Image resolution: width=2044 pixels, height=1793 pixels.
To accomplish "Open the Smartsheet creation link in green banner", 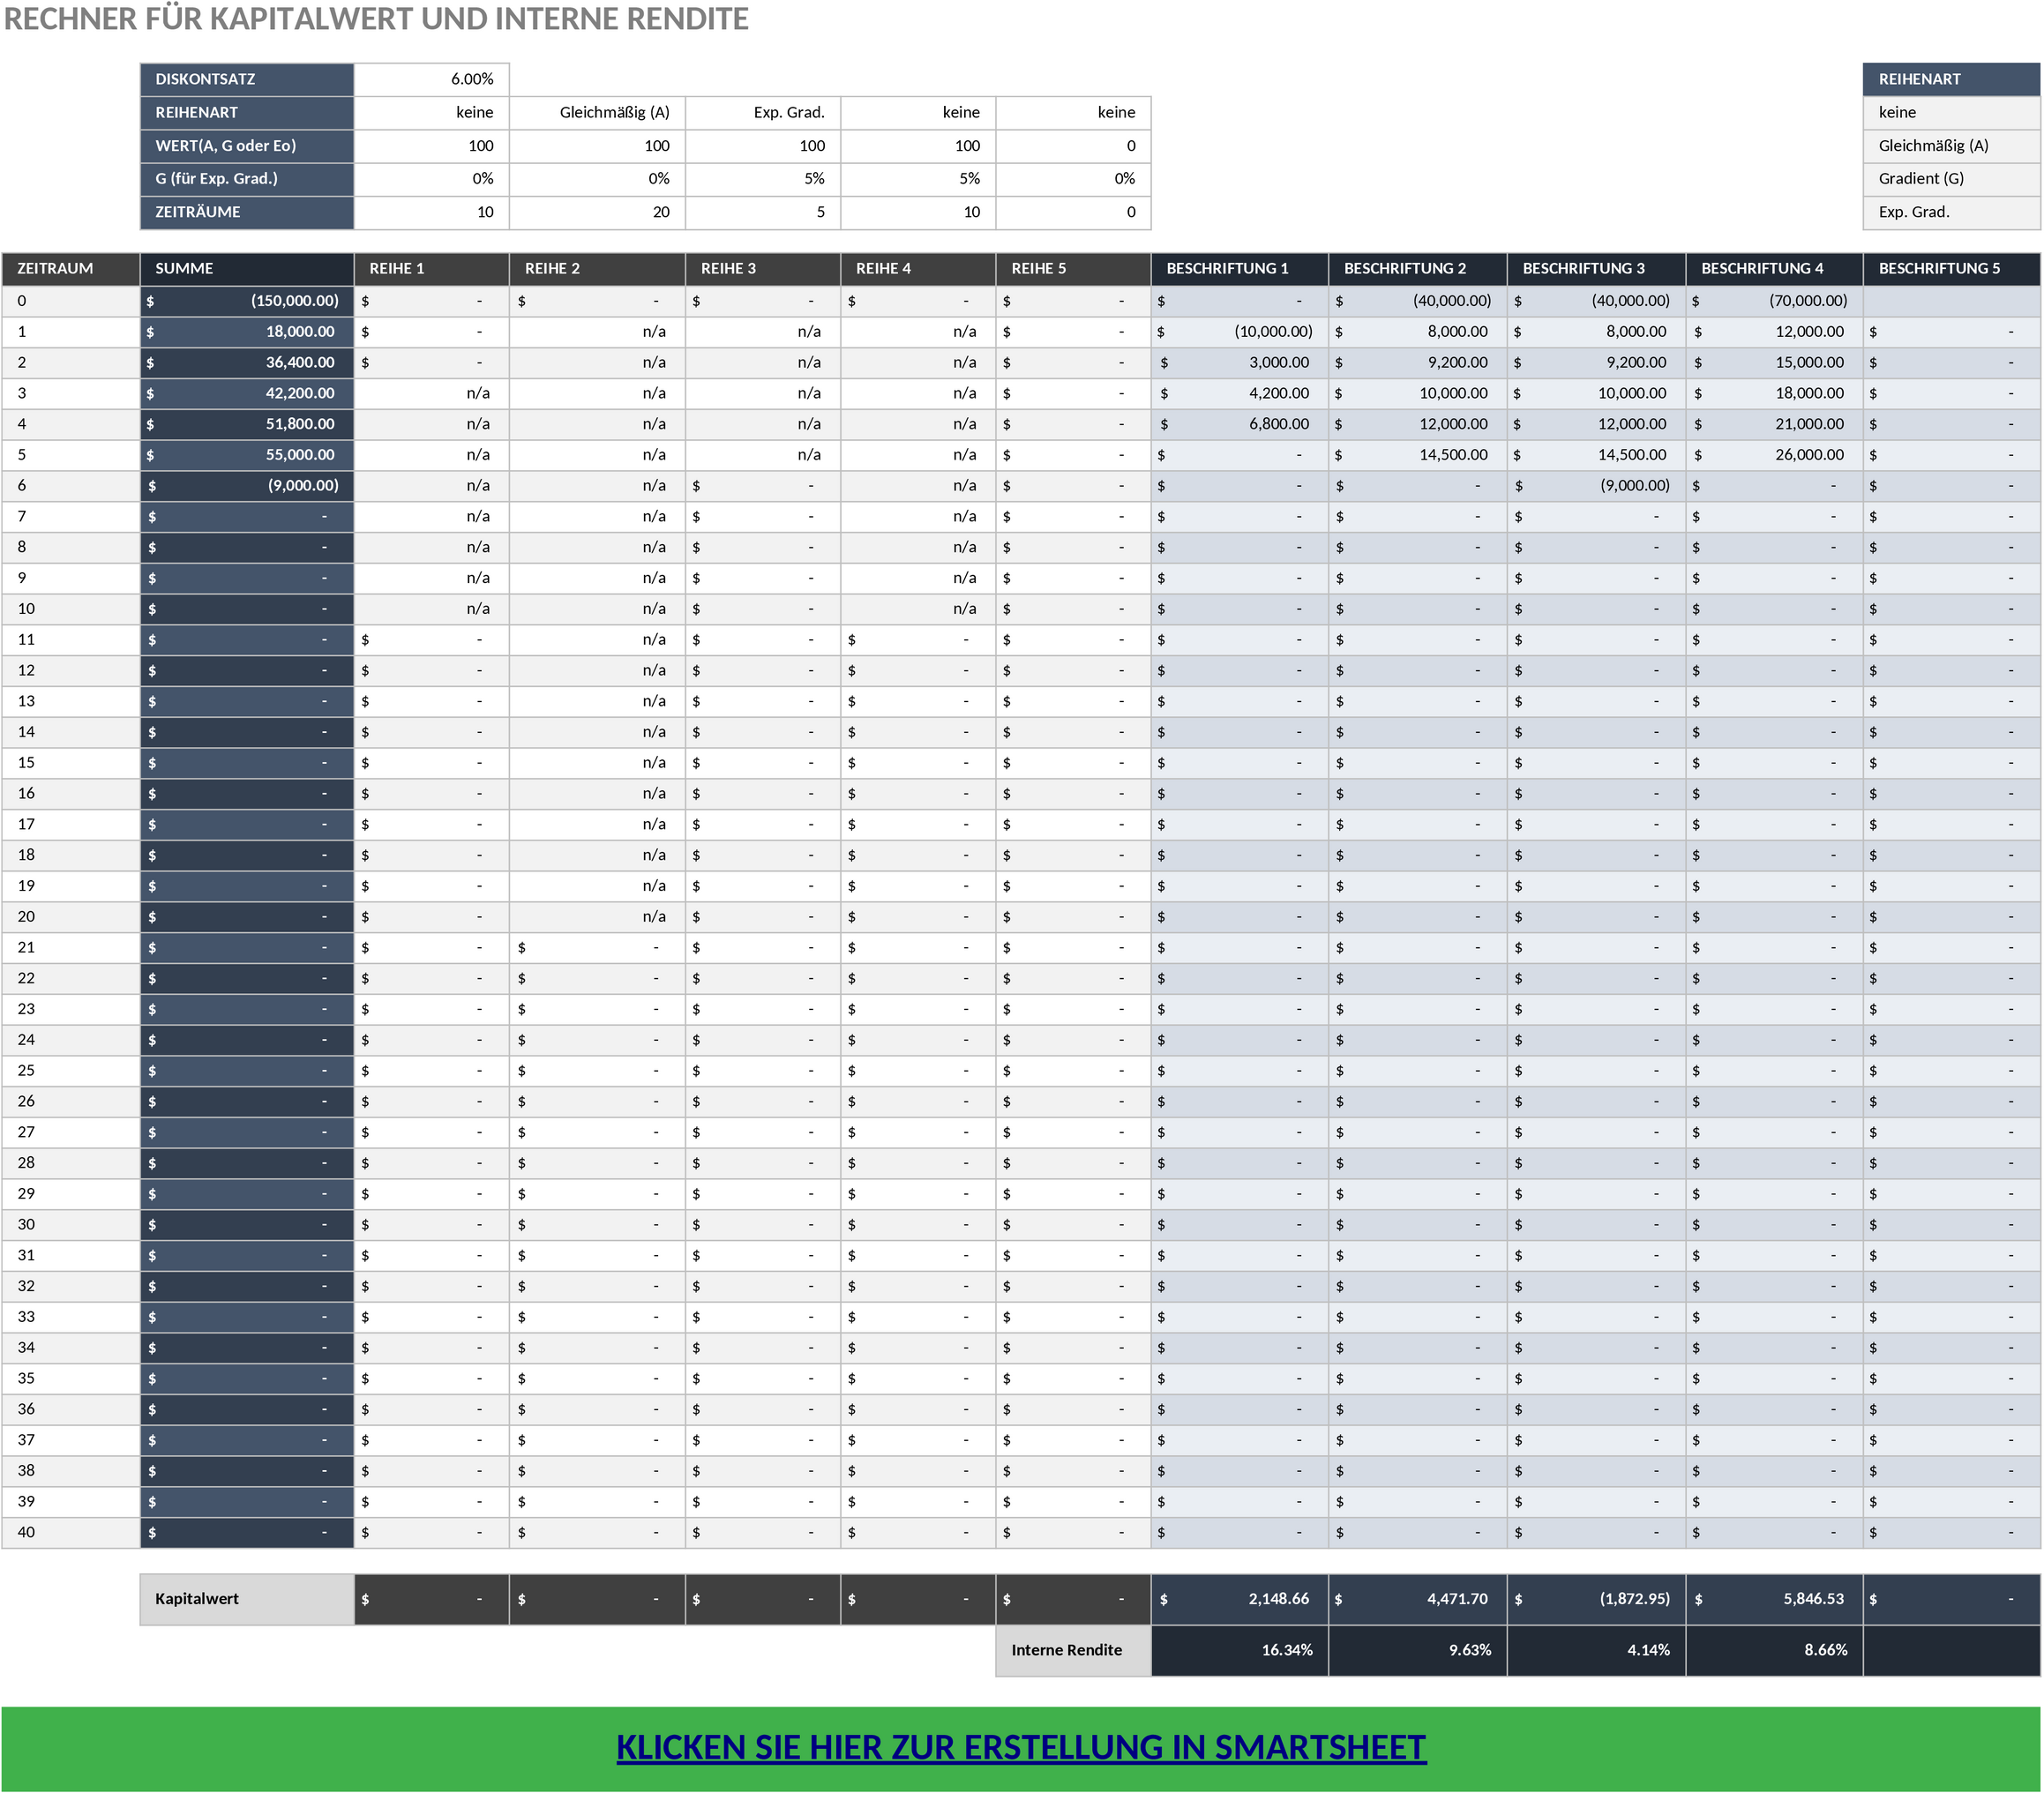I will click(x=1021, y=1747).
